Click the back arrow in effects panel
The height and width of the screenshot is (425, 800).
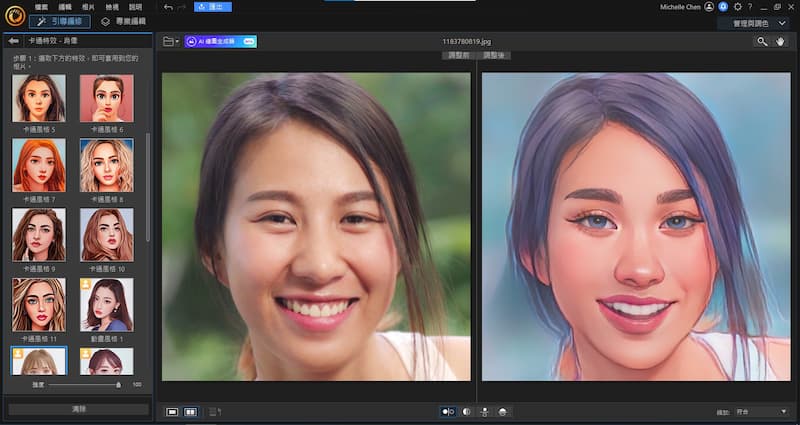14,42
